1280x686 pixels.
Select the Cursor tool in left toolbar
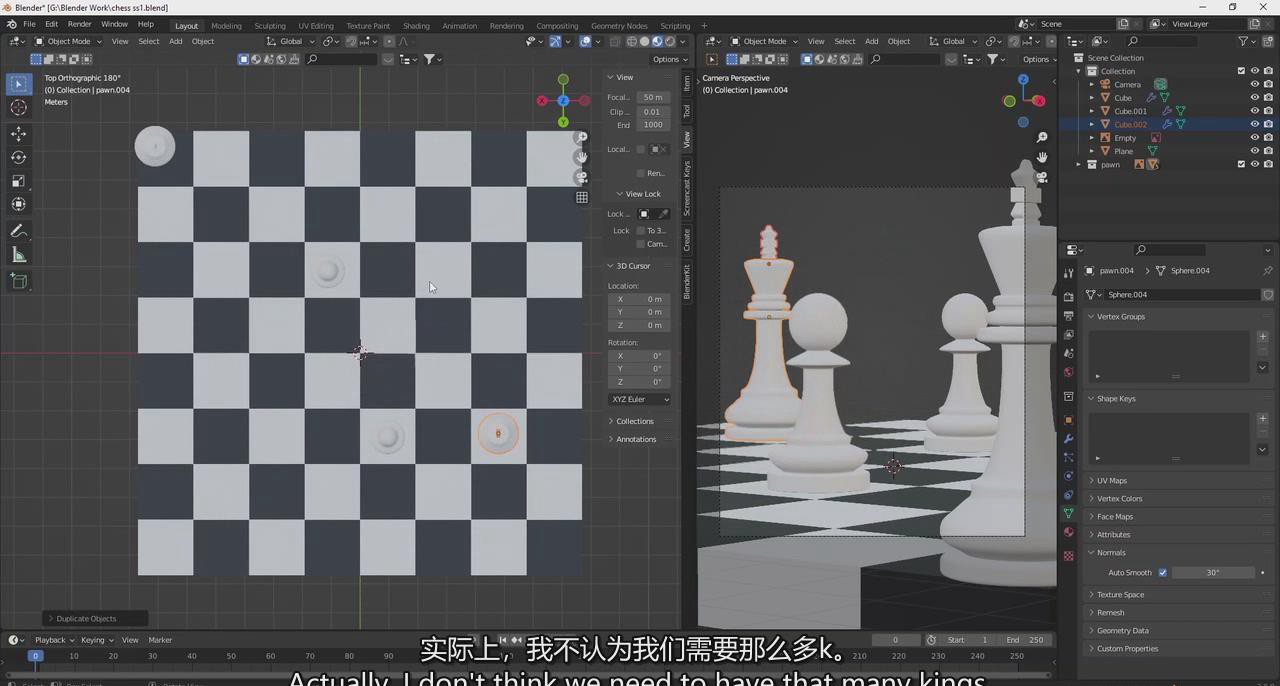pos(19,108)
